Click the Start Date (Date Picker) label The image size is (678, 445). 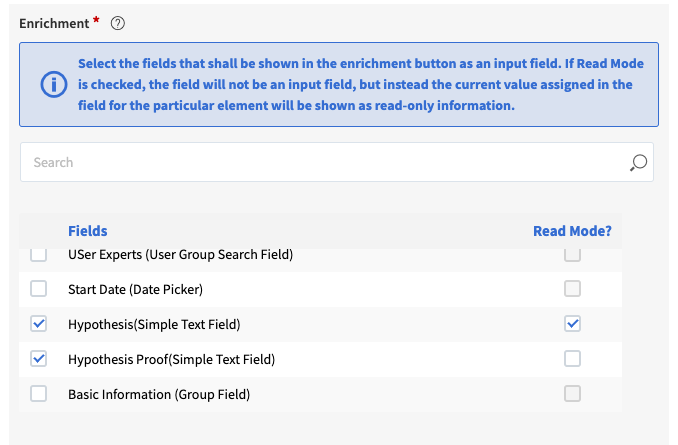click(x=135, y=289)
